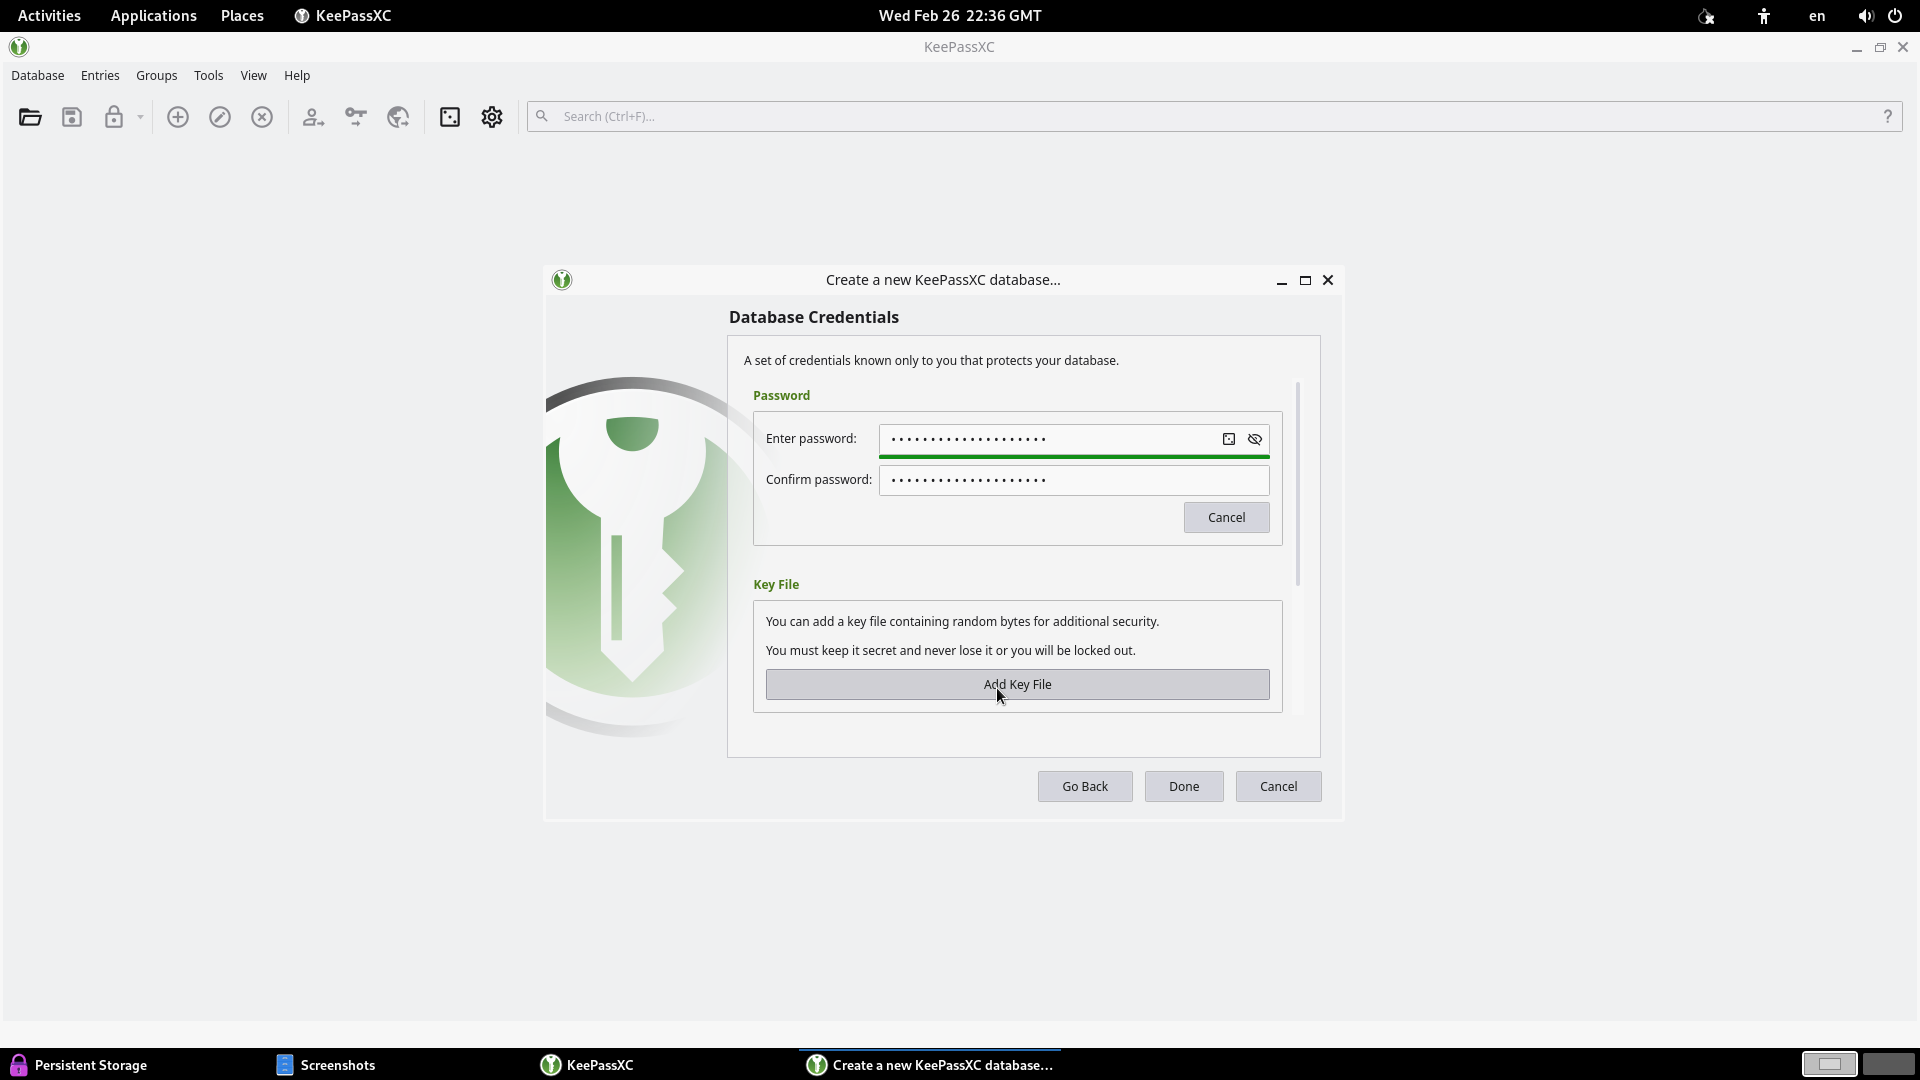This screenshot has height=1080, width=1920.
Task: Click into the Confirm password field
Action: [x=1074, y=481]
